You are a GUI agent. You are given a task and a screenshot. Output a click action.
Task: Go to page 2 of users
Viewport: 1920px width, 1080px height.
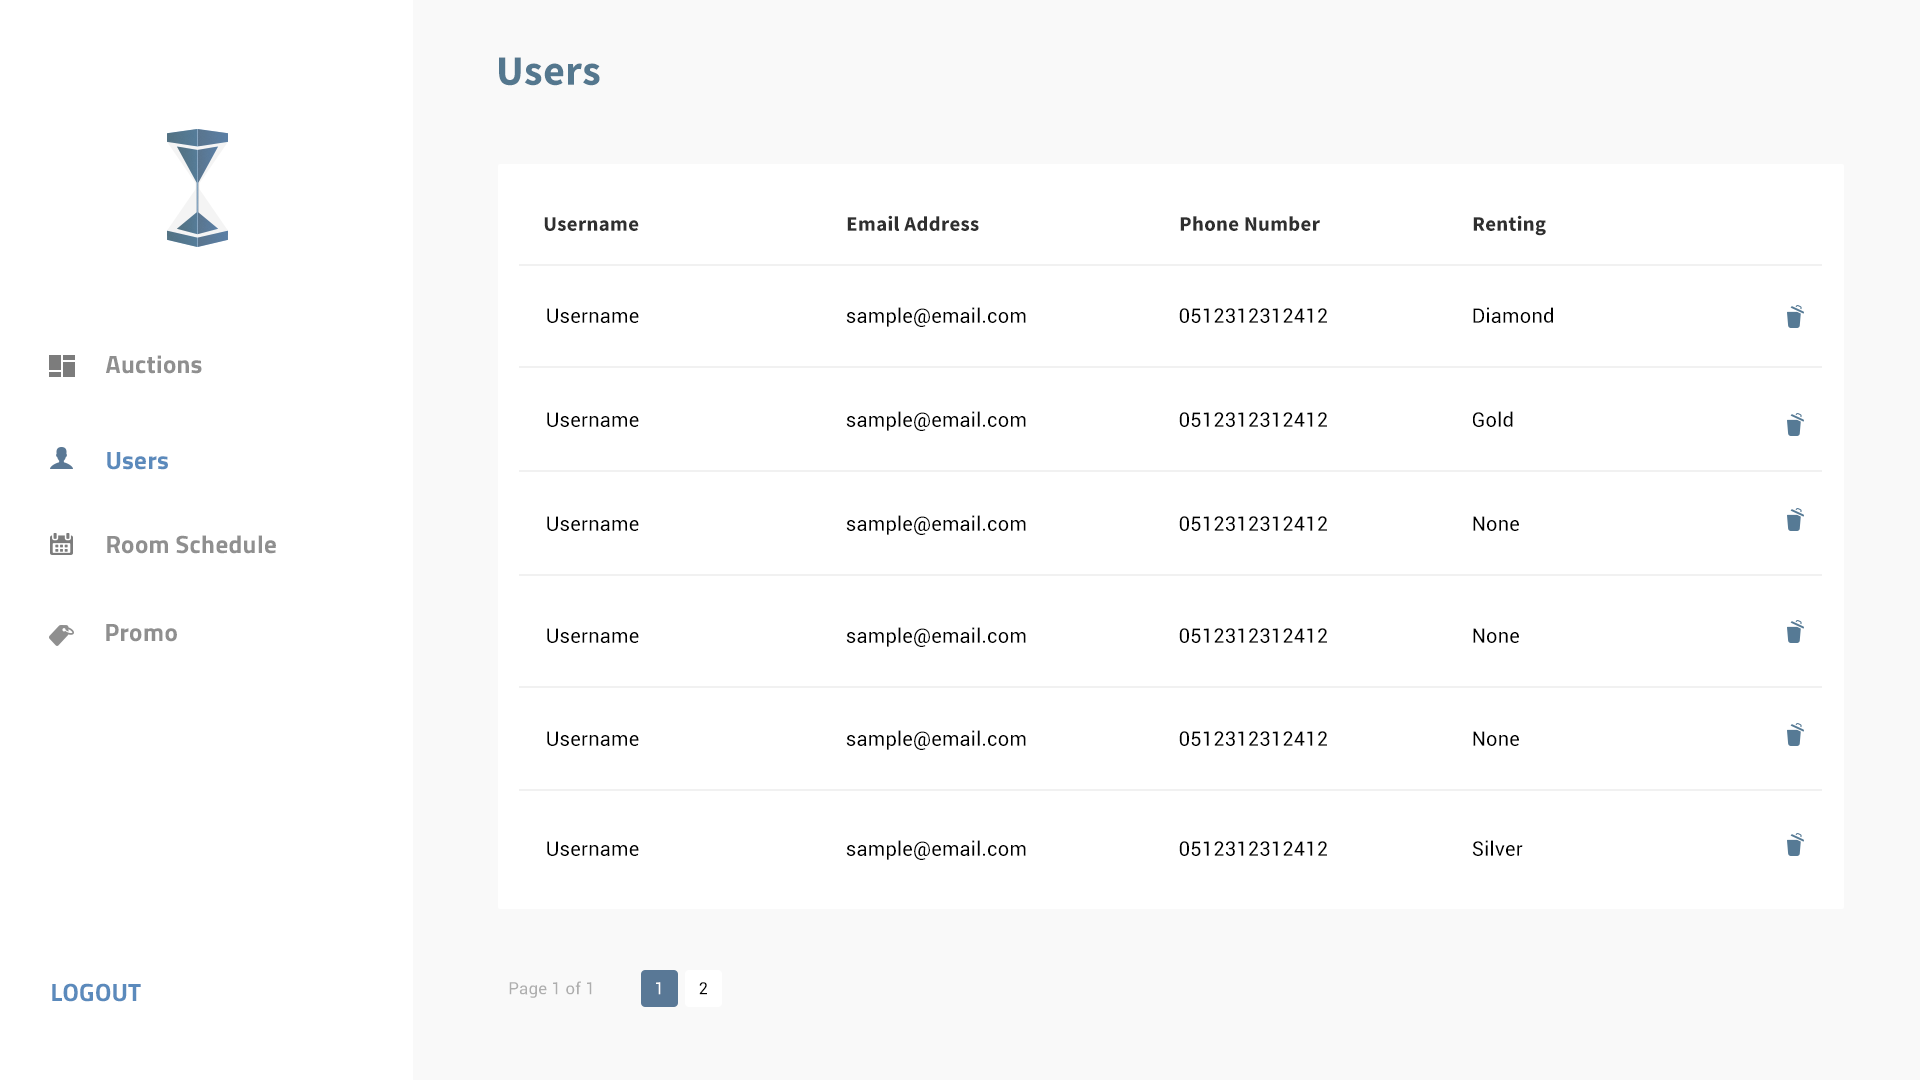703,988
